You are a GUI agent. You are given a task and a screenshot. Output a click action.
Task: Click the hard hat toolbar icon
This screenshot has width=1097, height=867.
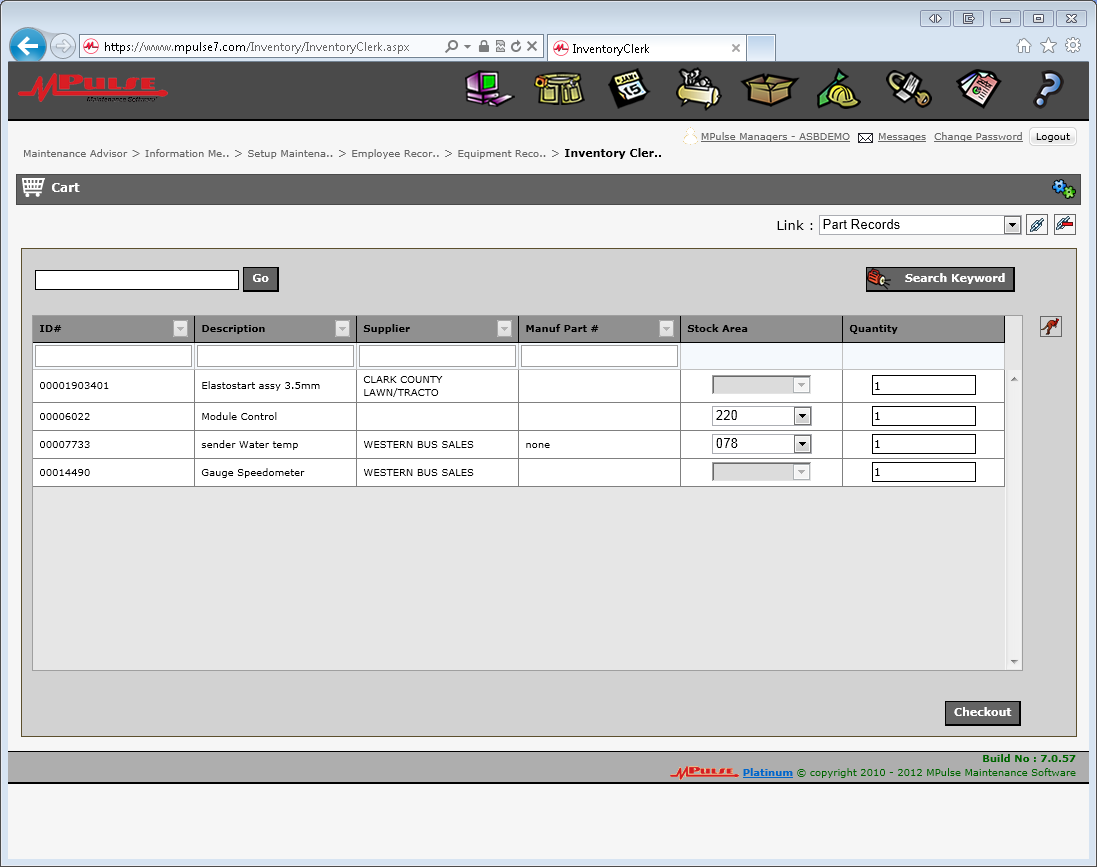pos(838,90)
